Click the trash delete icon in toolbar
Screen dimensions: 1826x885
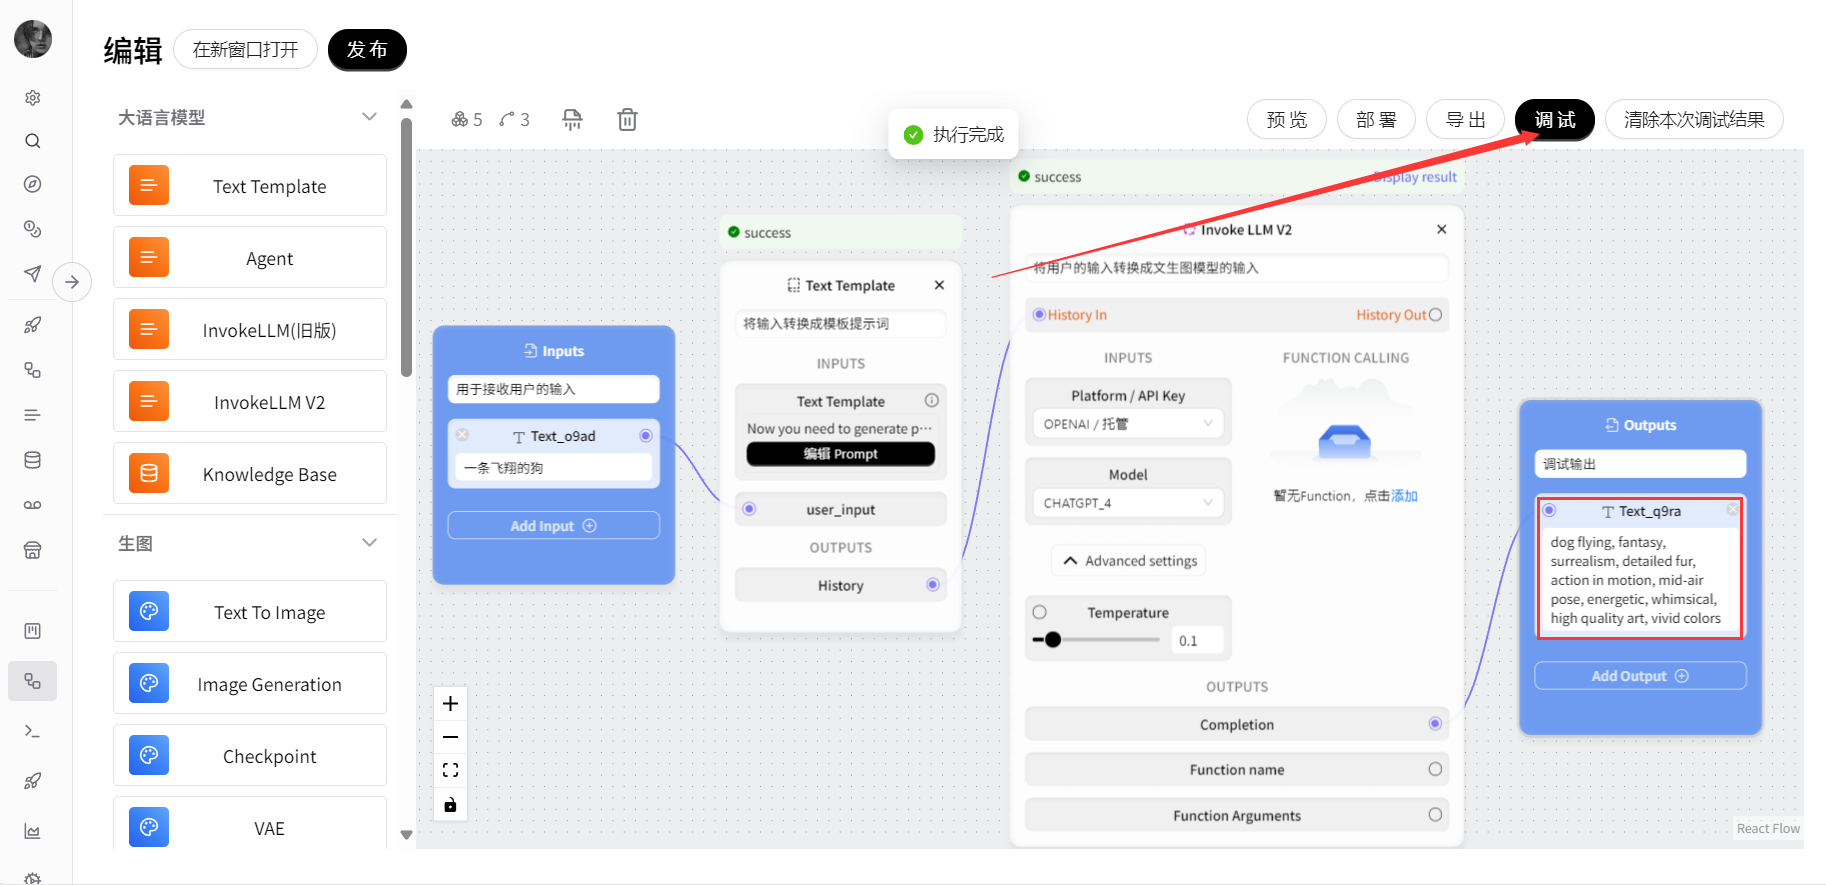click(x=627, y=120)
